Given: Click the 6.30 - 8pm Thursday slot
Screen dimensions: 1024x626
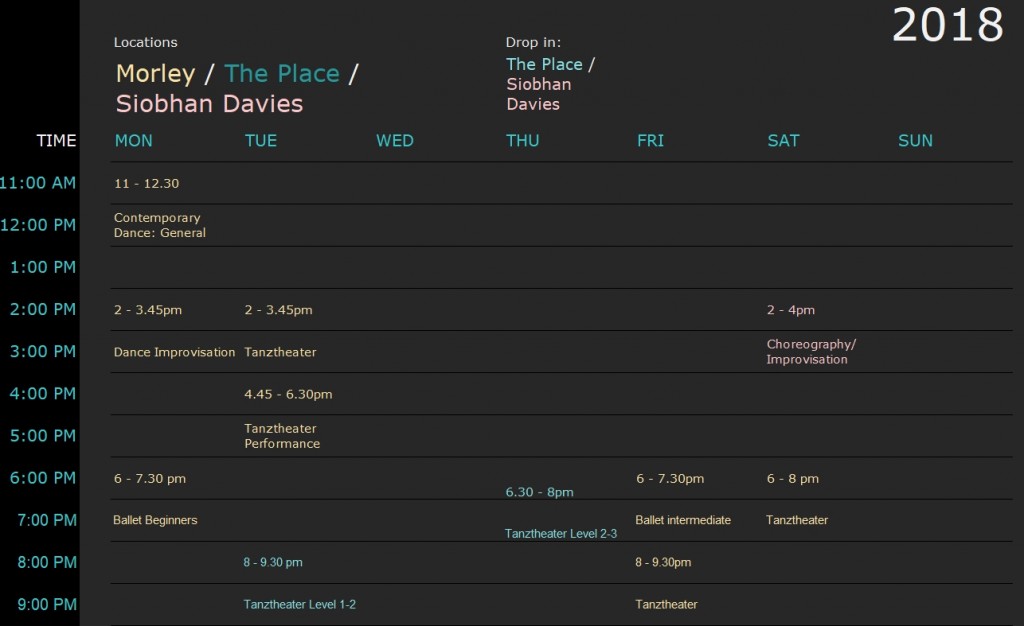Looking at the screenshot, I should [x=539, y=492].
